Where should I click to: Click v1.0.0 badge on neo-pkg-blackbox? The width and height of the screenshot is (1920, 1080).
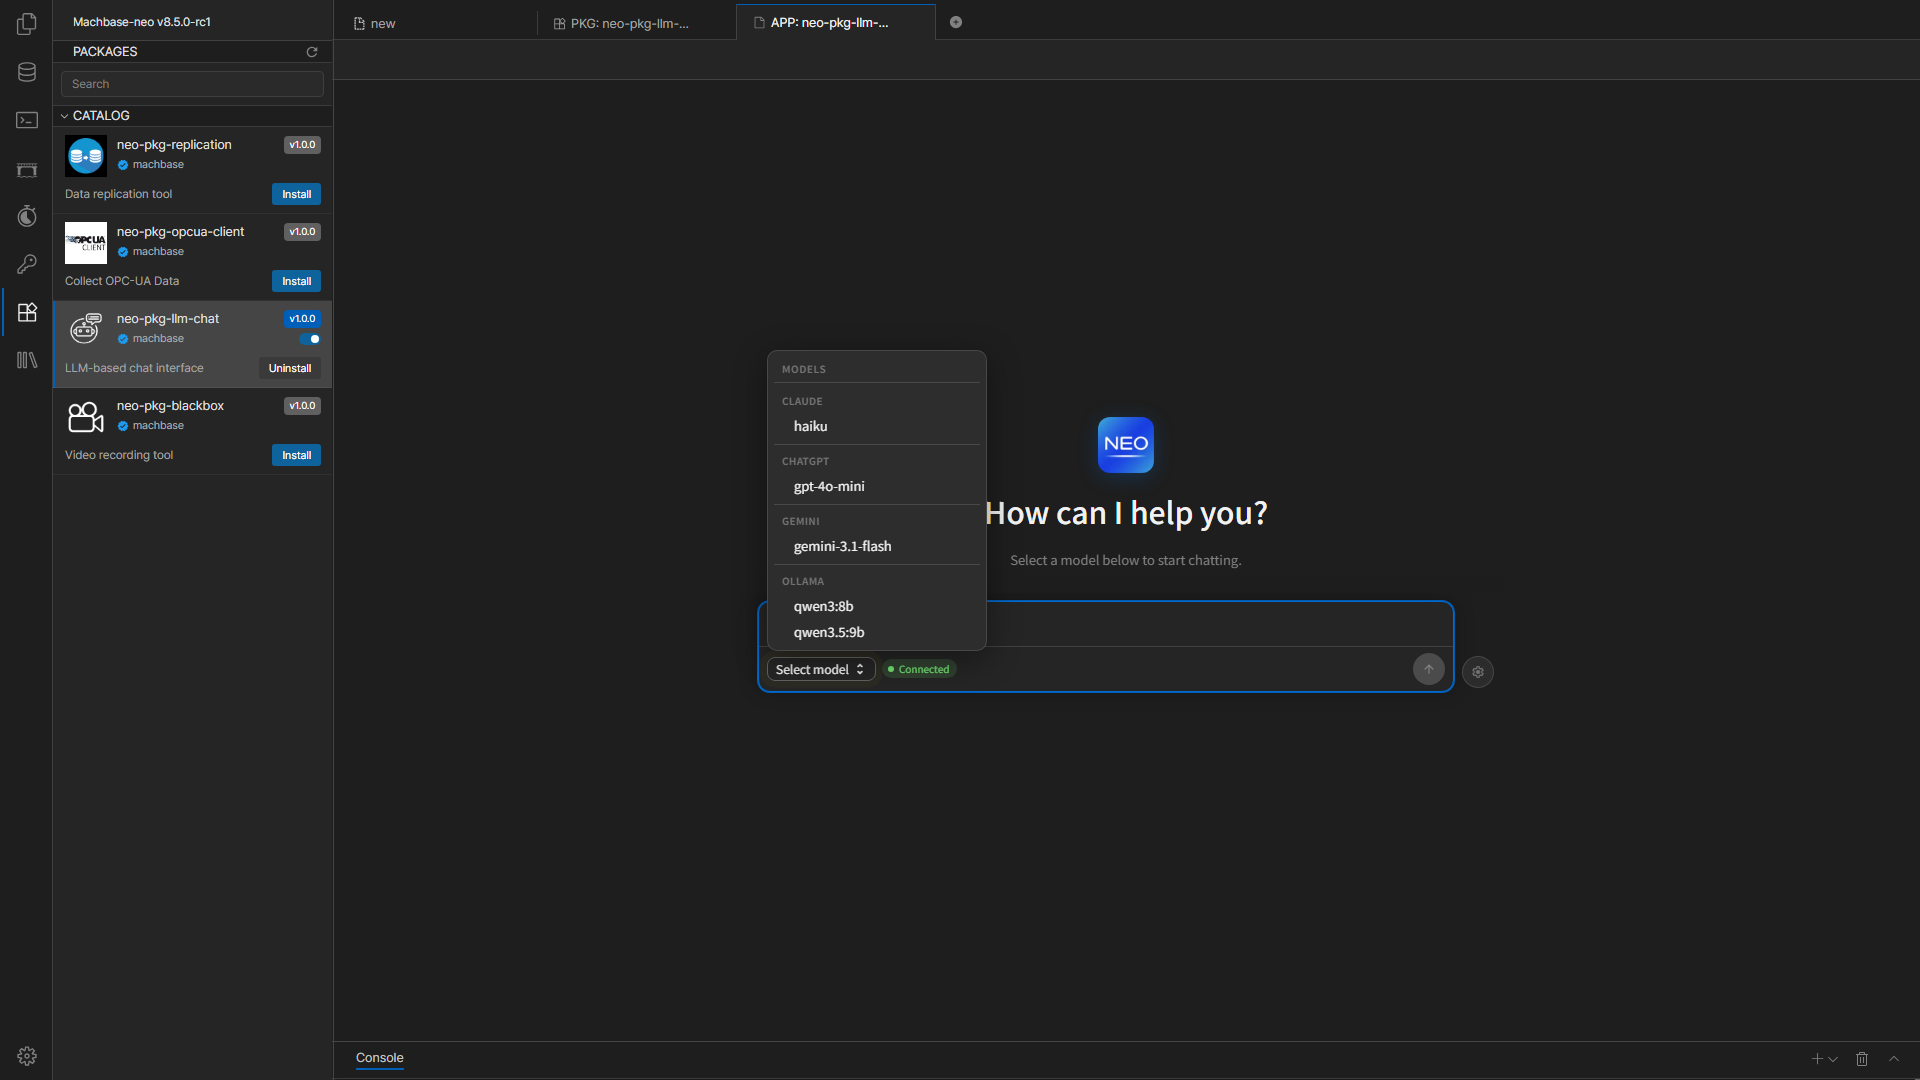click(302, 406)
